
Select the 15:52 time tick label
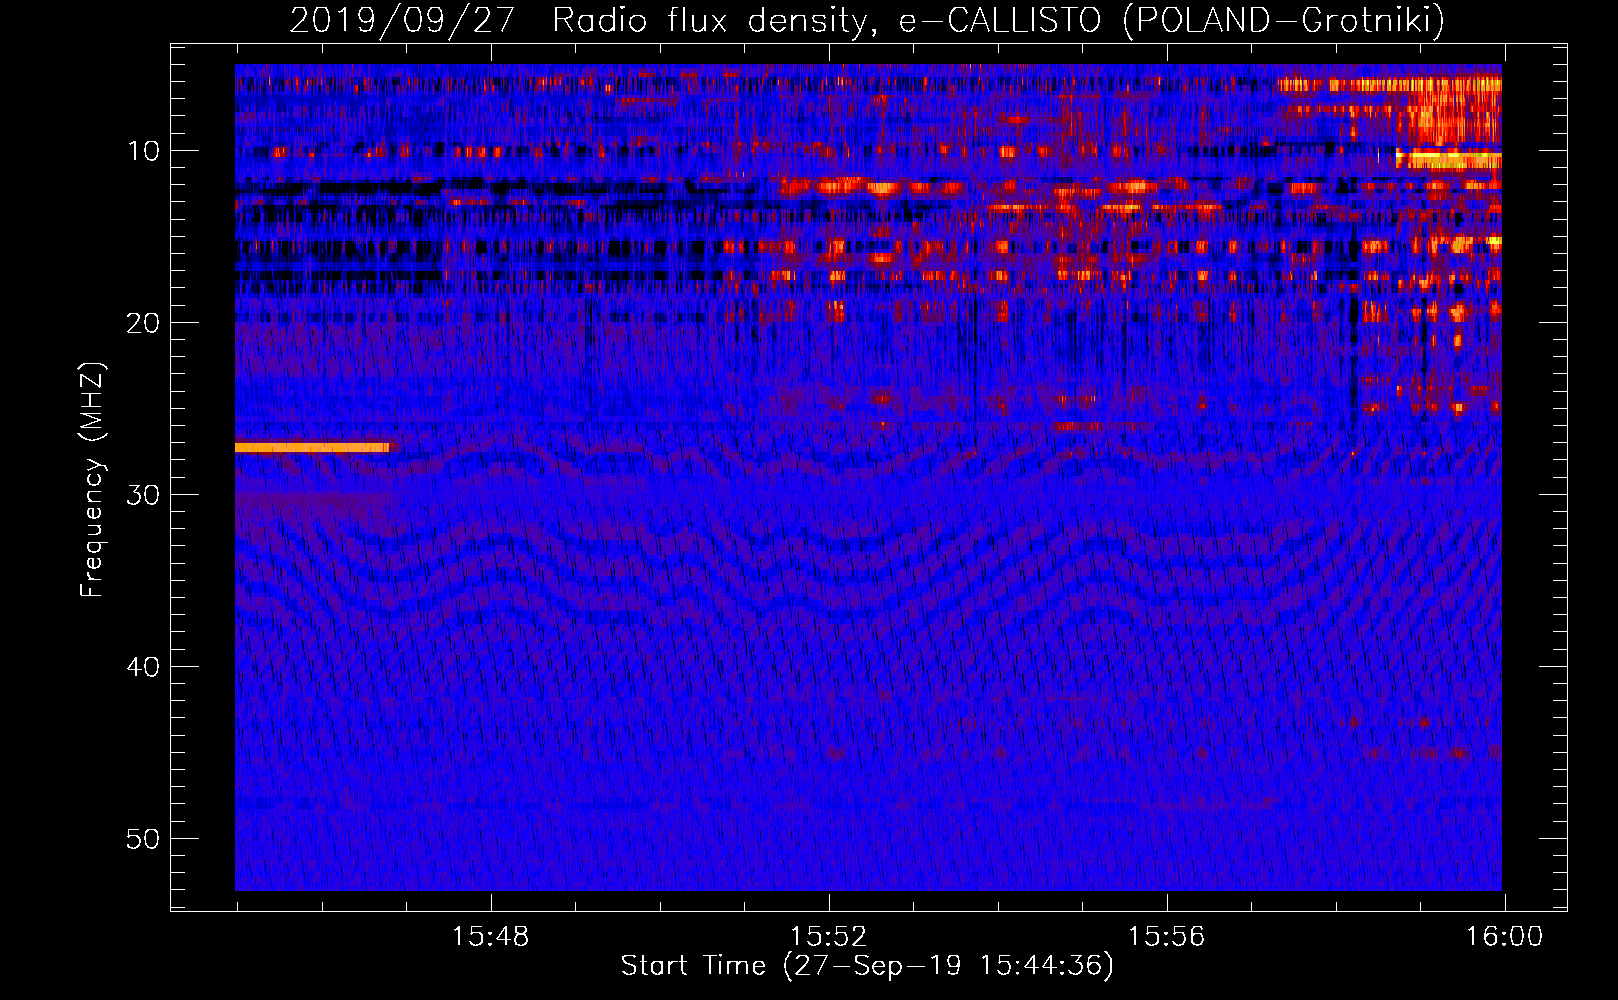[828, 937]
